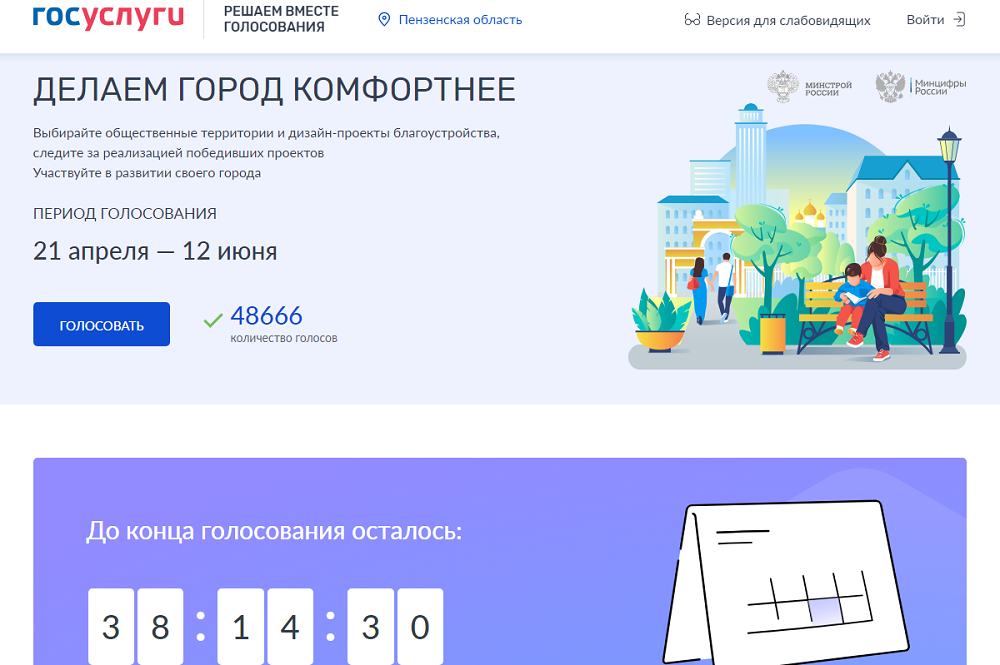Click the countdown digit 0
This screenshot has width=1000, height=665.
420,627
